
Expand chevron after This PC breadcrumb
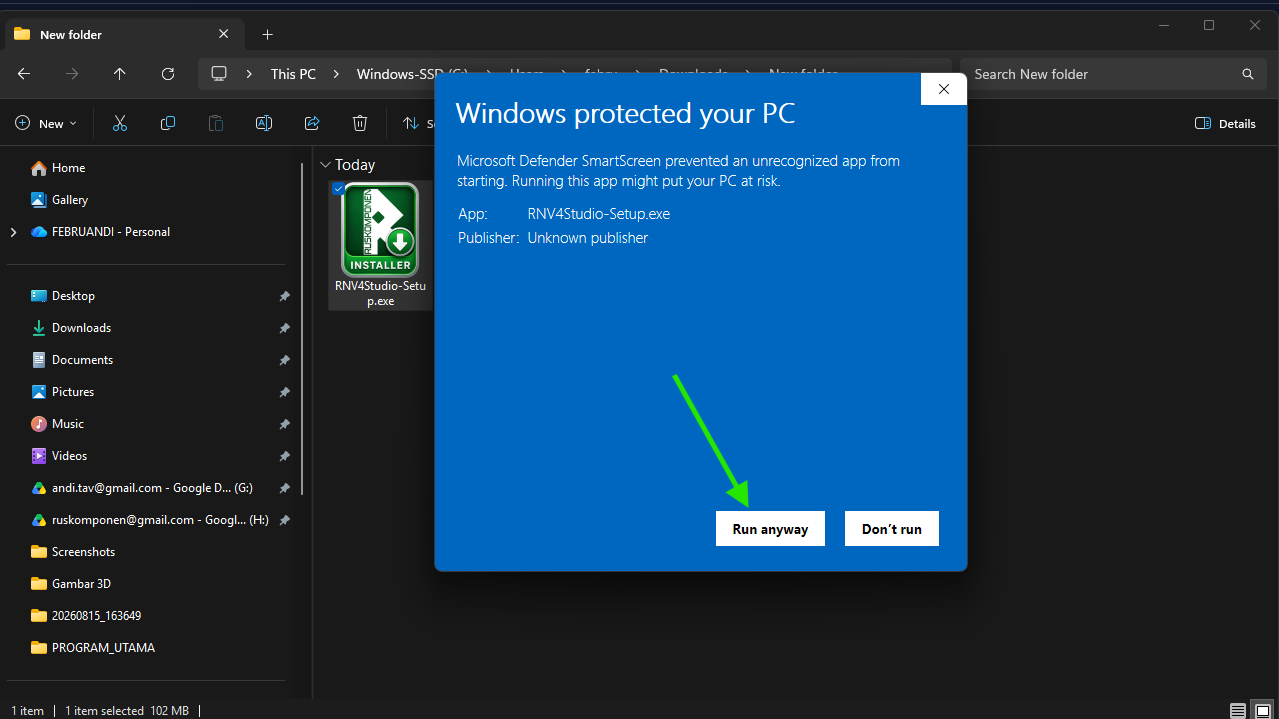[336, 74]
